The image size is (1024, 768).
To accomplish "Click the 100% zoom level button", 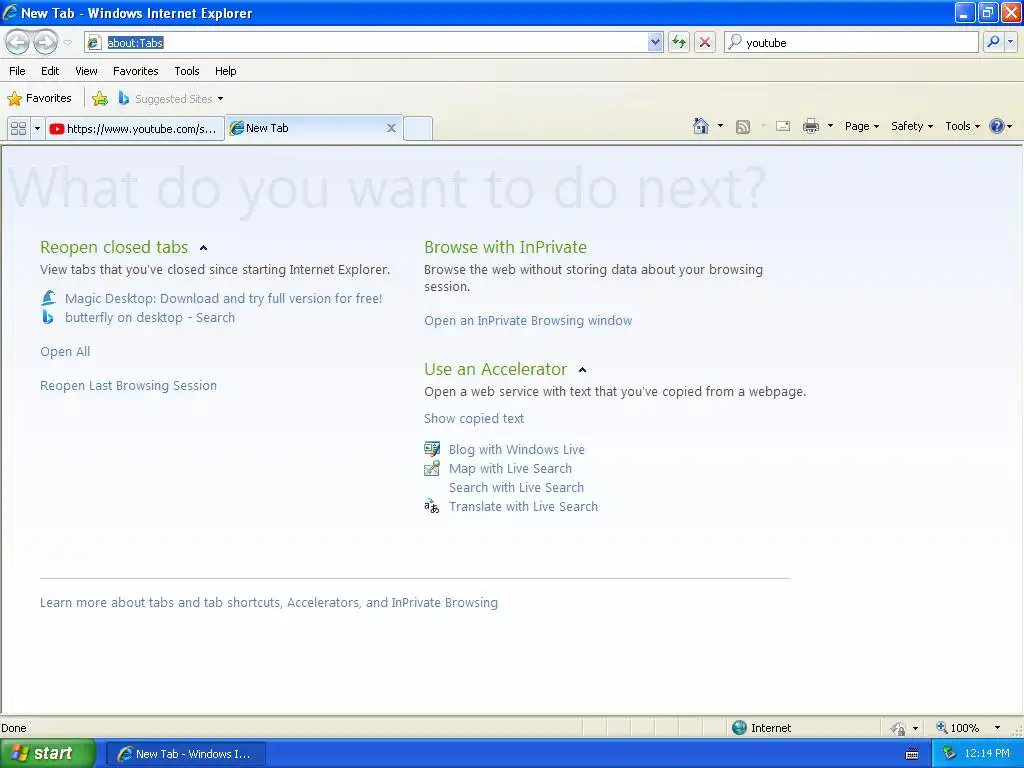I will coord(957,728).
